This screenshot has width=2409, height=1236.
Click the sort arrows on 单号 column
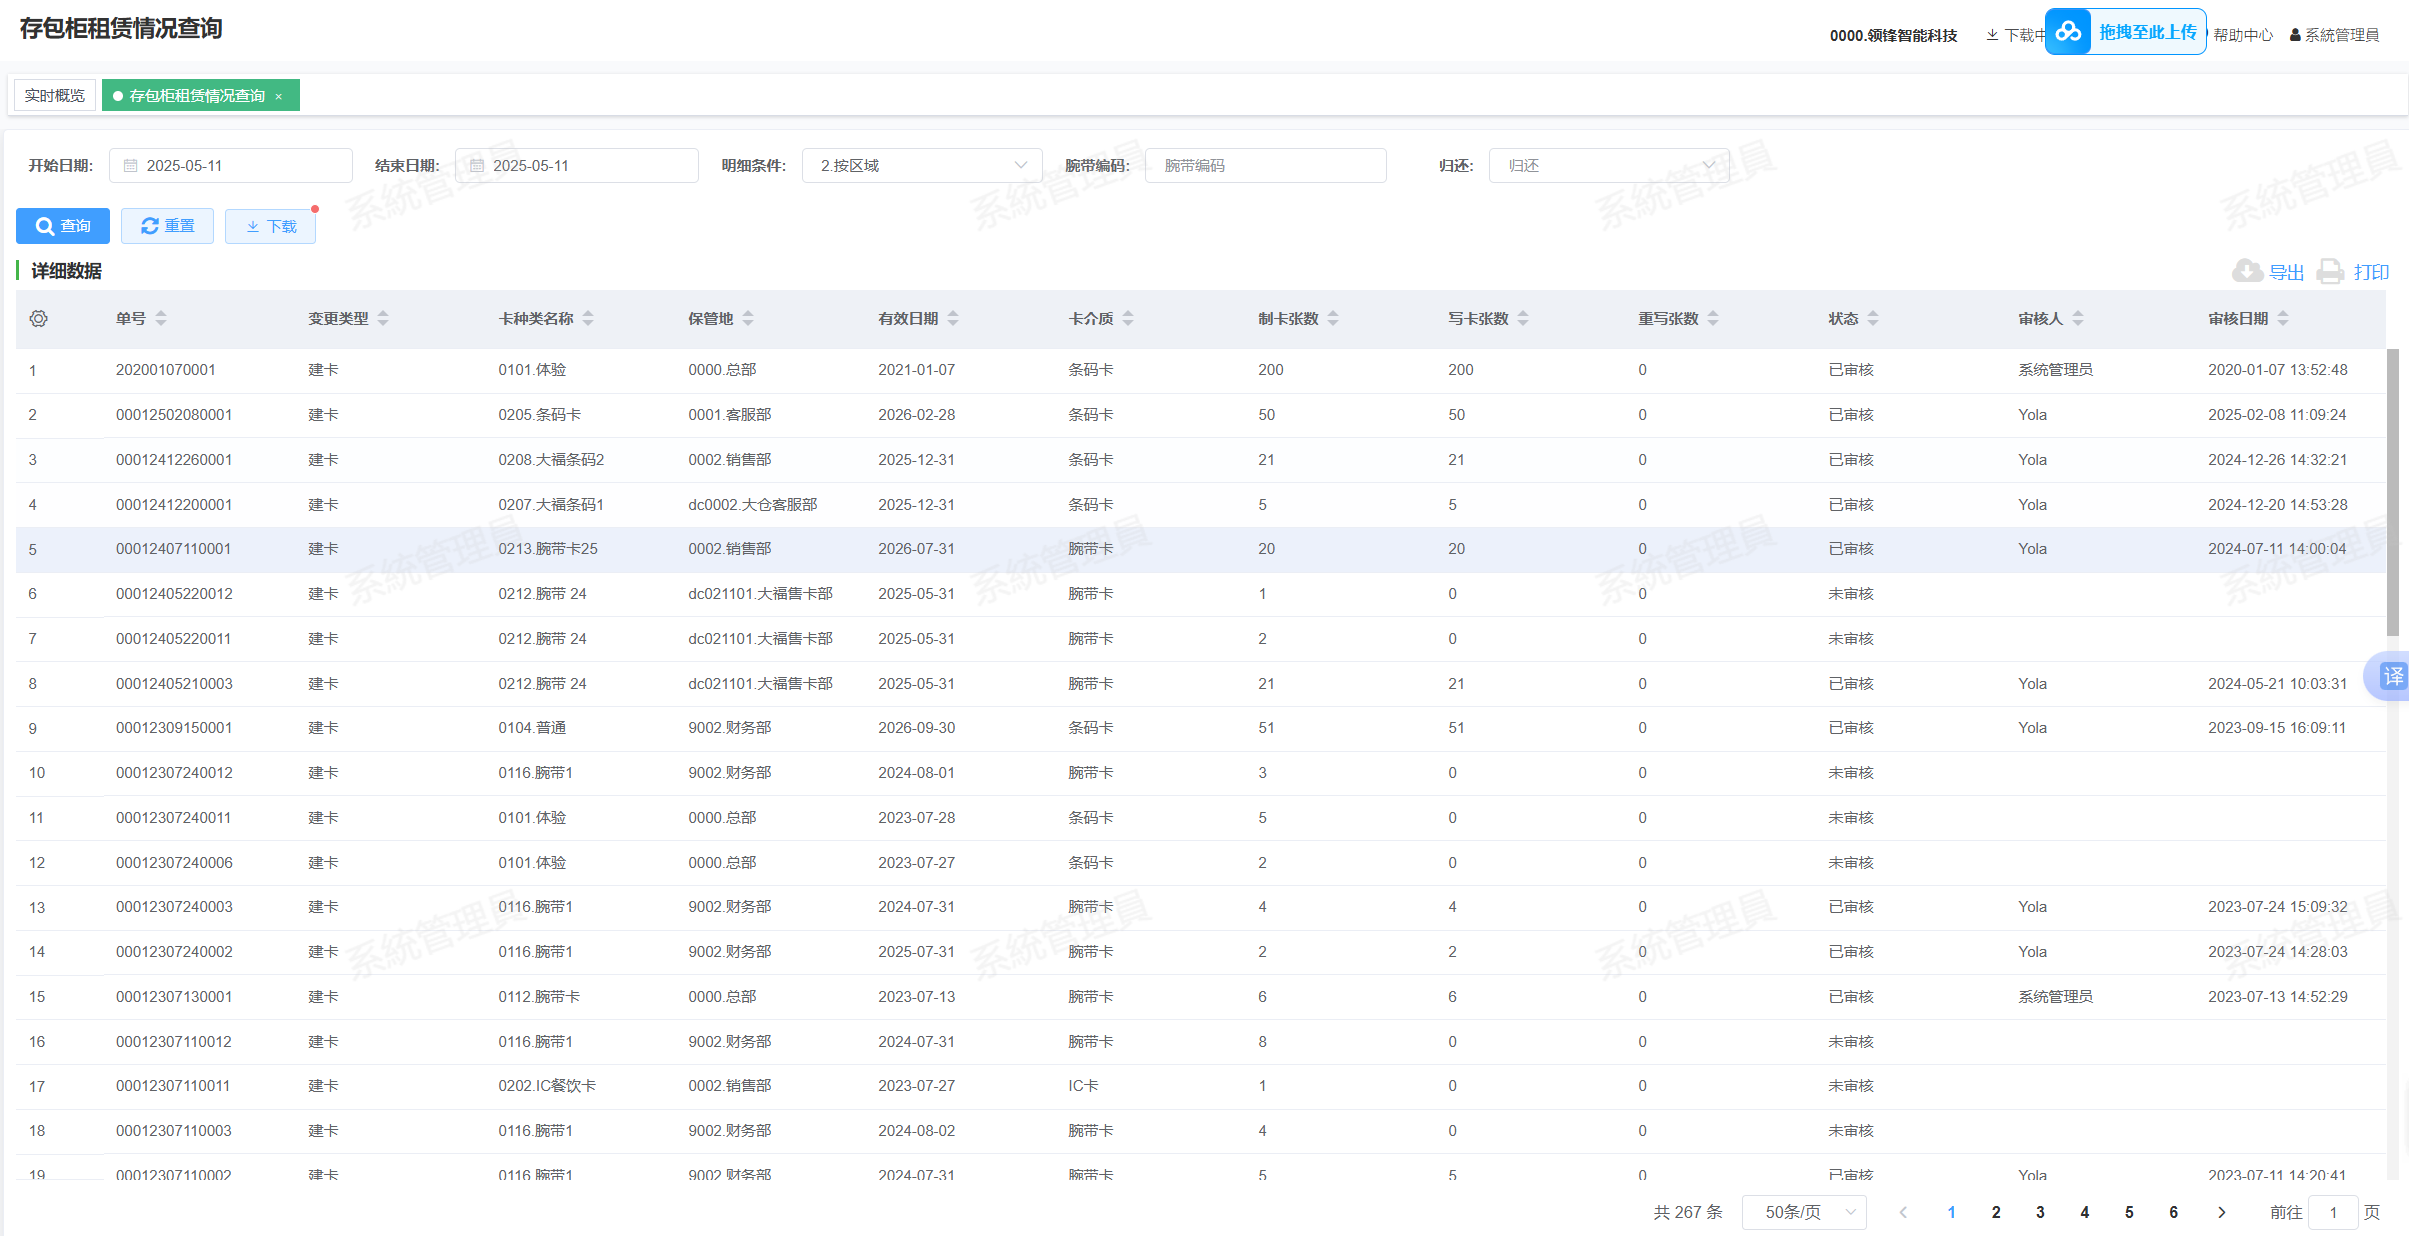pyautogui.click(x=161, y=318)
